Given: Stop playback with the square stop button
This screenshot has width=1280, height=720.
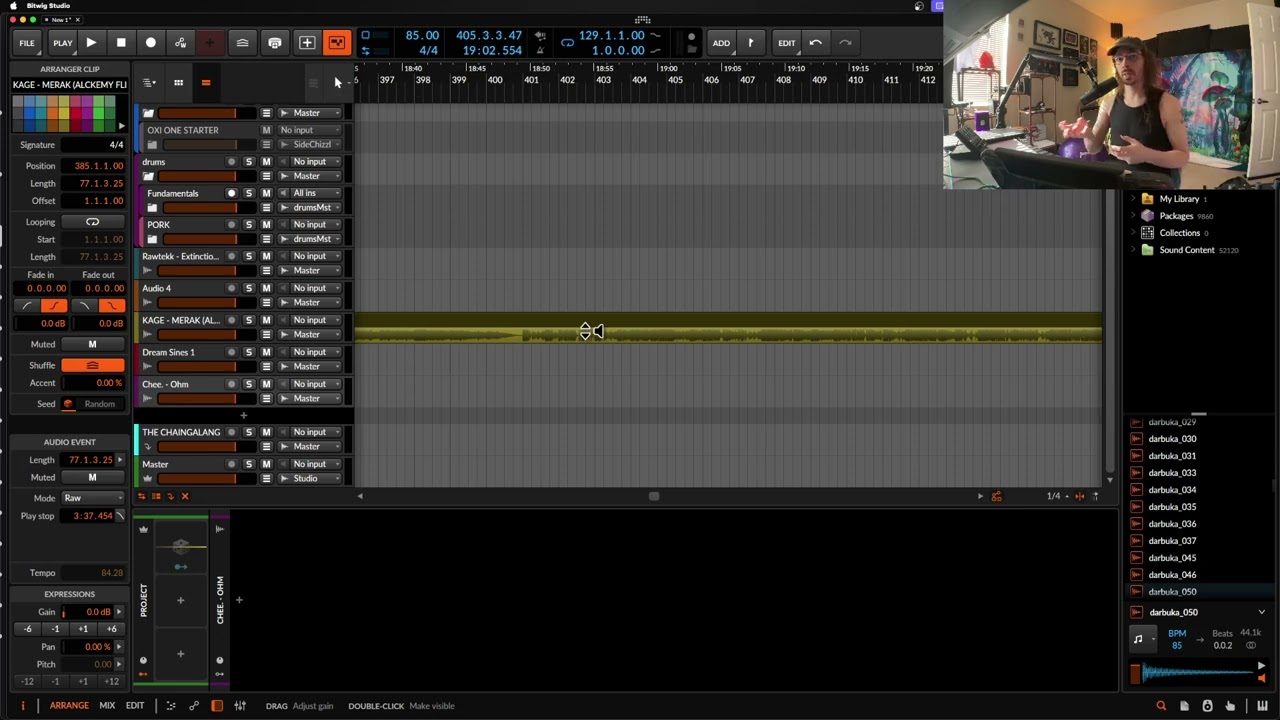Looking at the screenshot, I should [x=121, y=43].
